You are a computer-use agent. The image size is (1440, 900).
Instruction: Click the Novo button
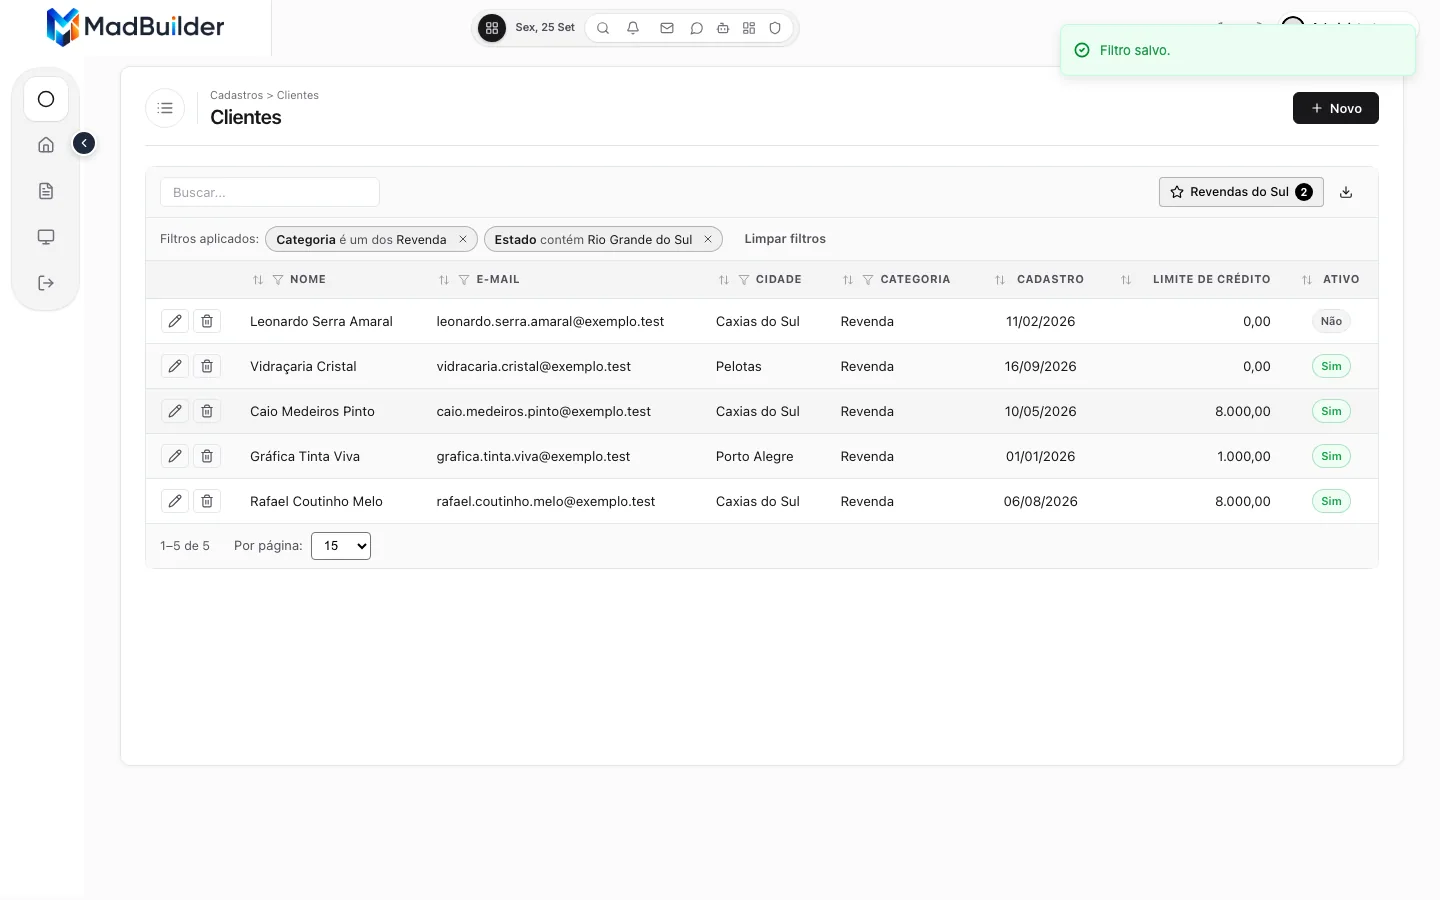click(1336, 108)
